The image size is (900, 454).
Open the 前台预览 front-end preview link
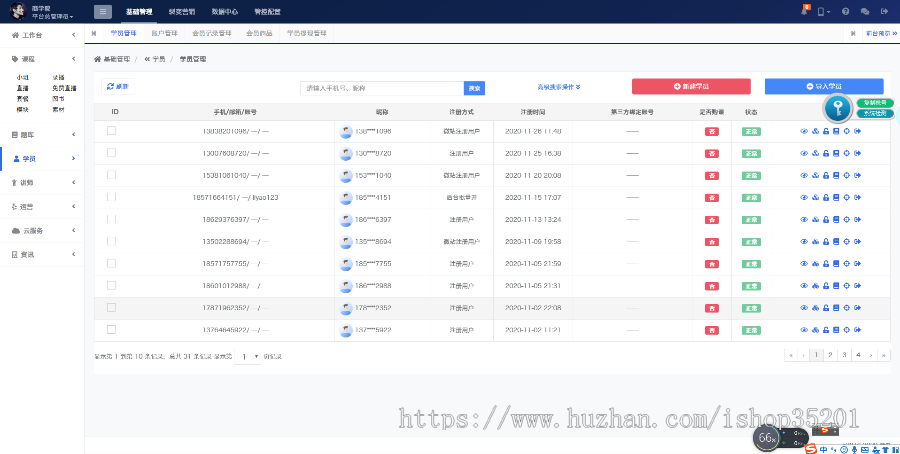click(882, 33)
